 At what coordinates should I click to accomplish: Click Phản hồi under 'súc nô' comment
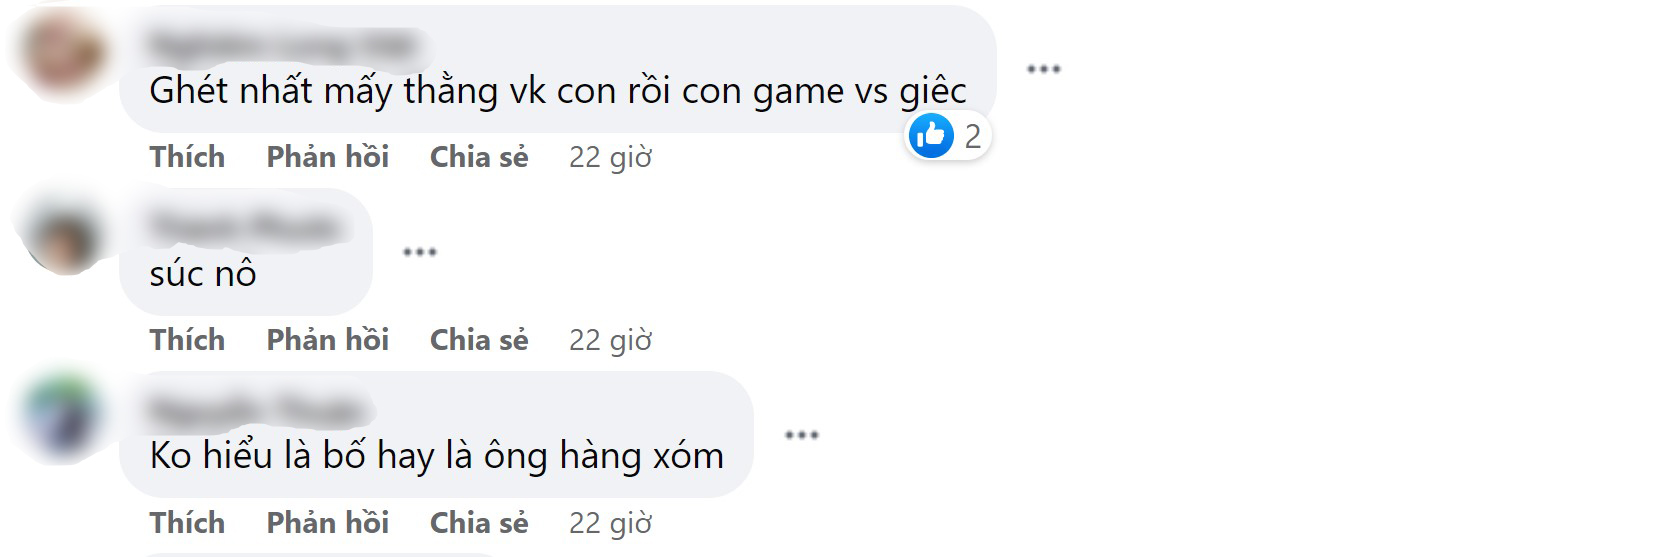pos(327,340)
